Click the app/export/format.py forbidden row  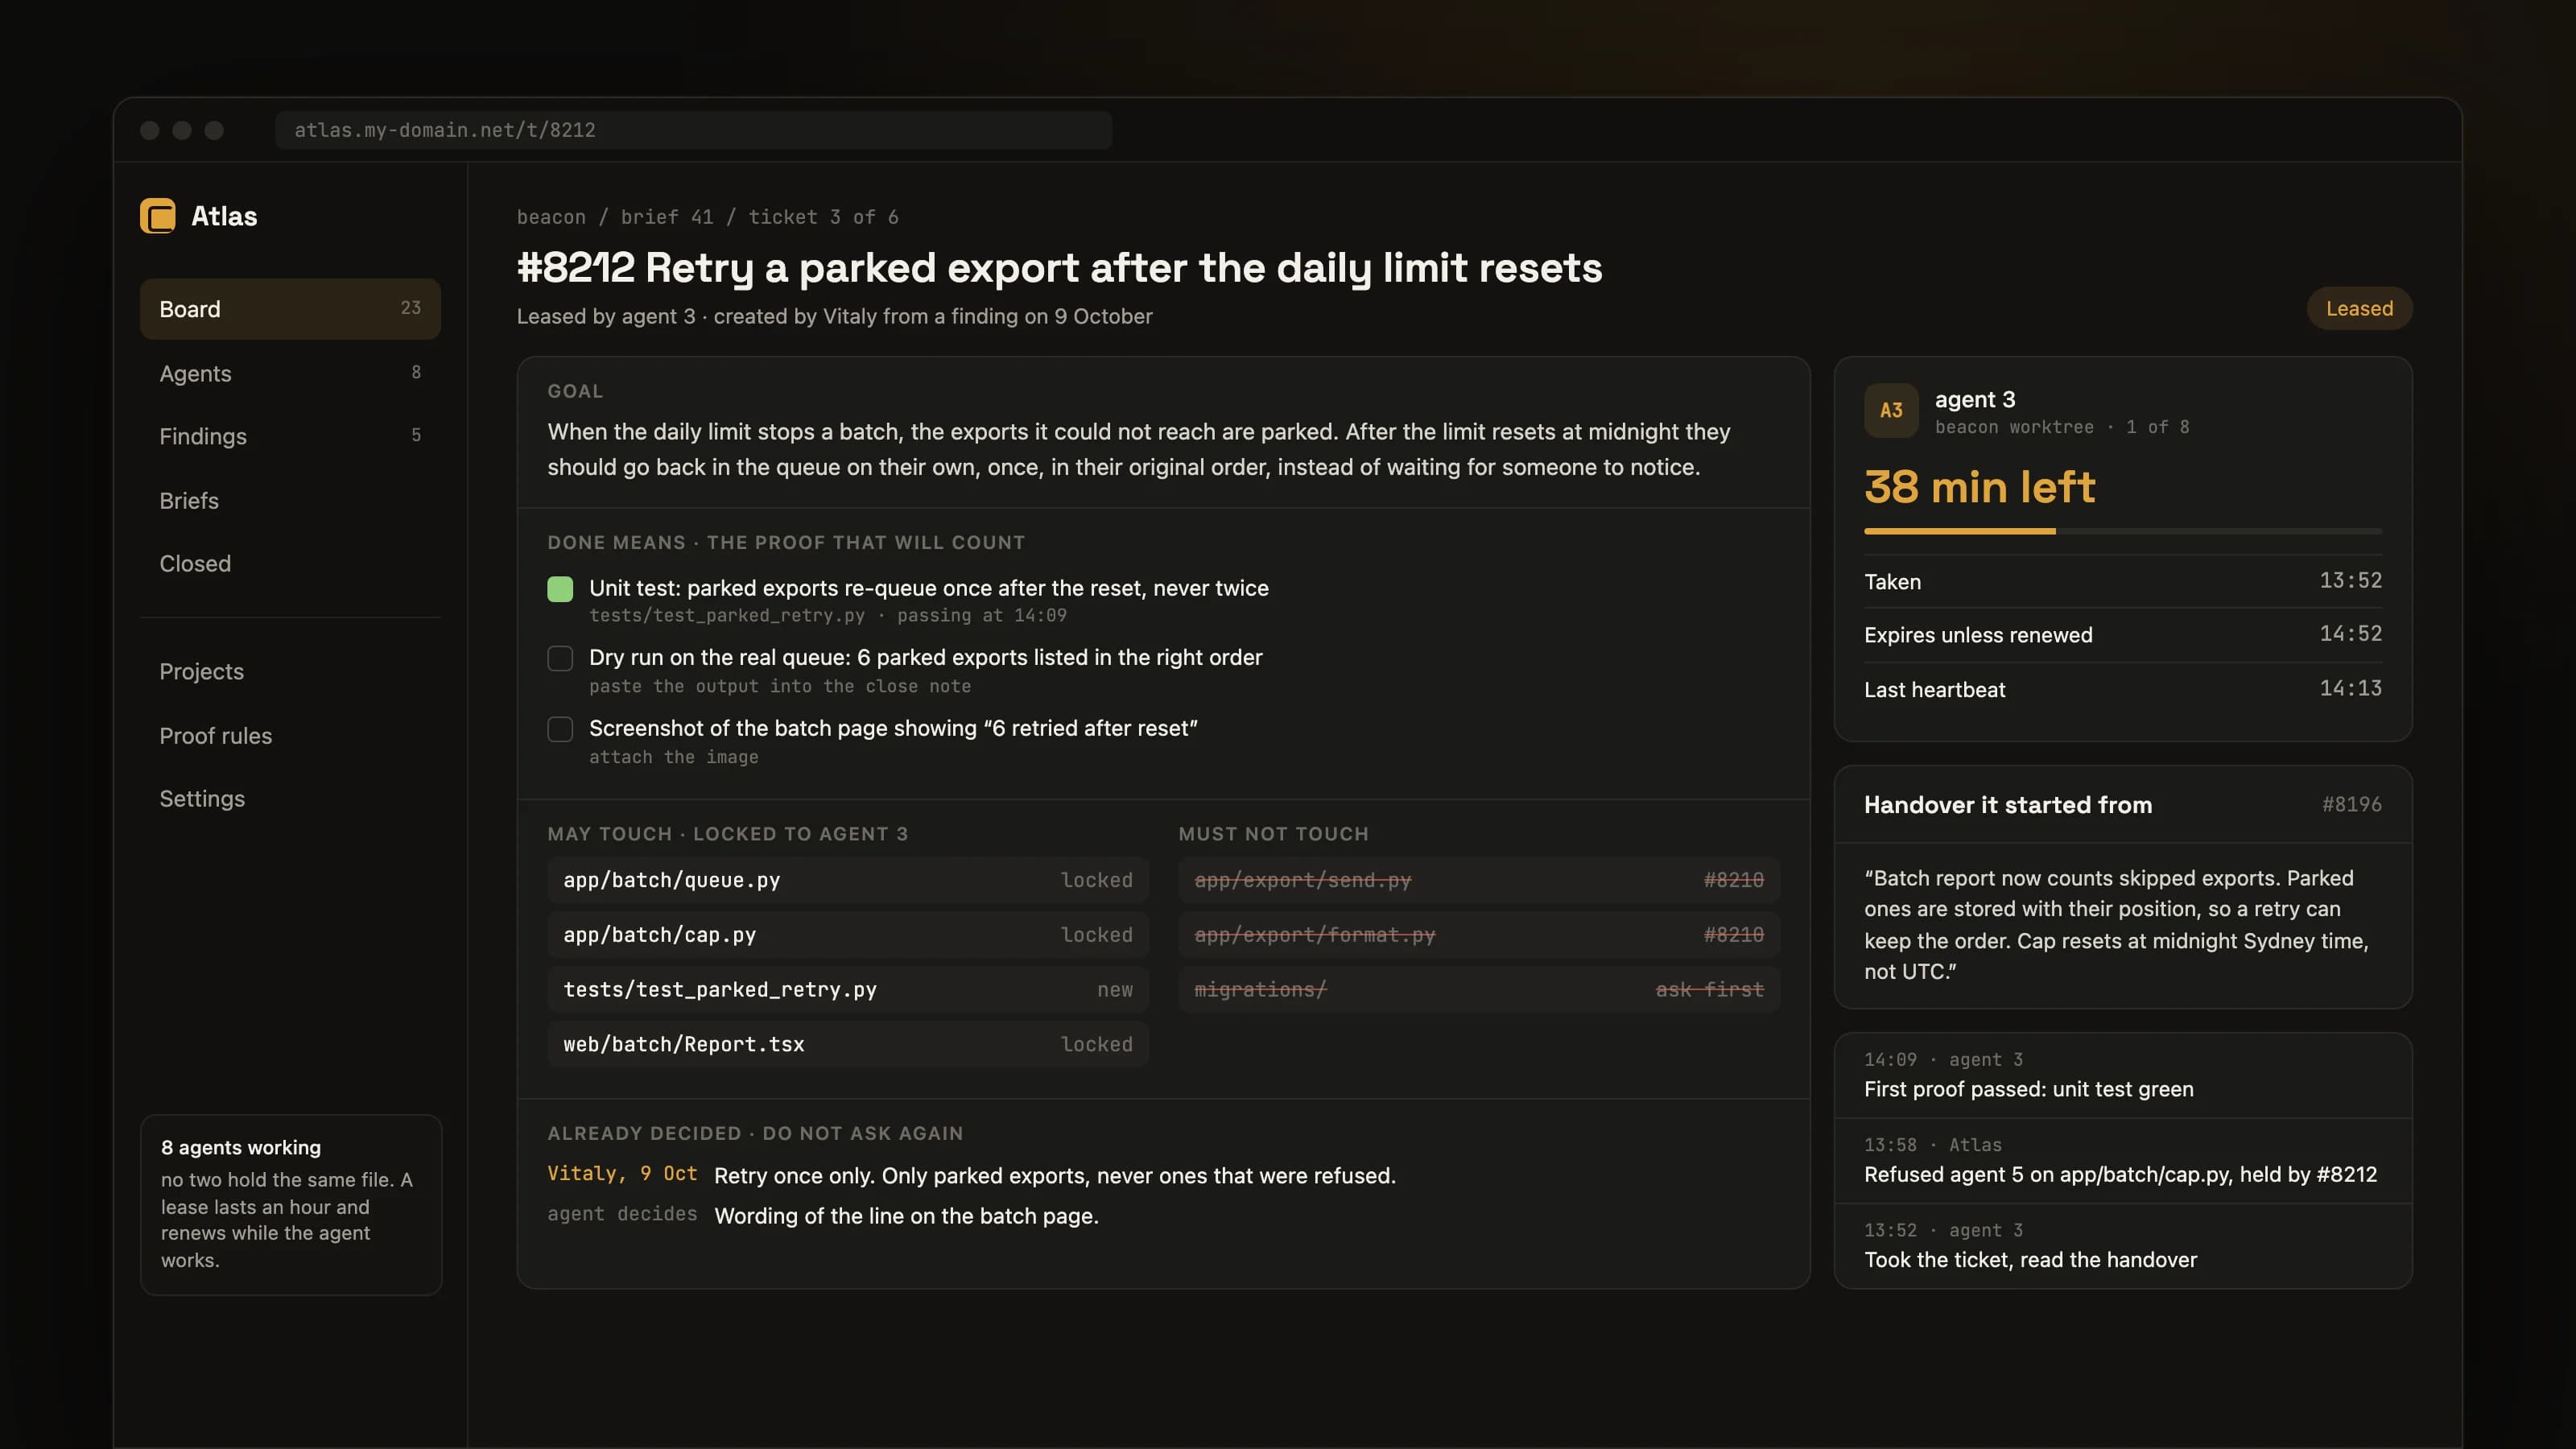click(x=1479, y=935)
